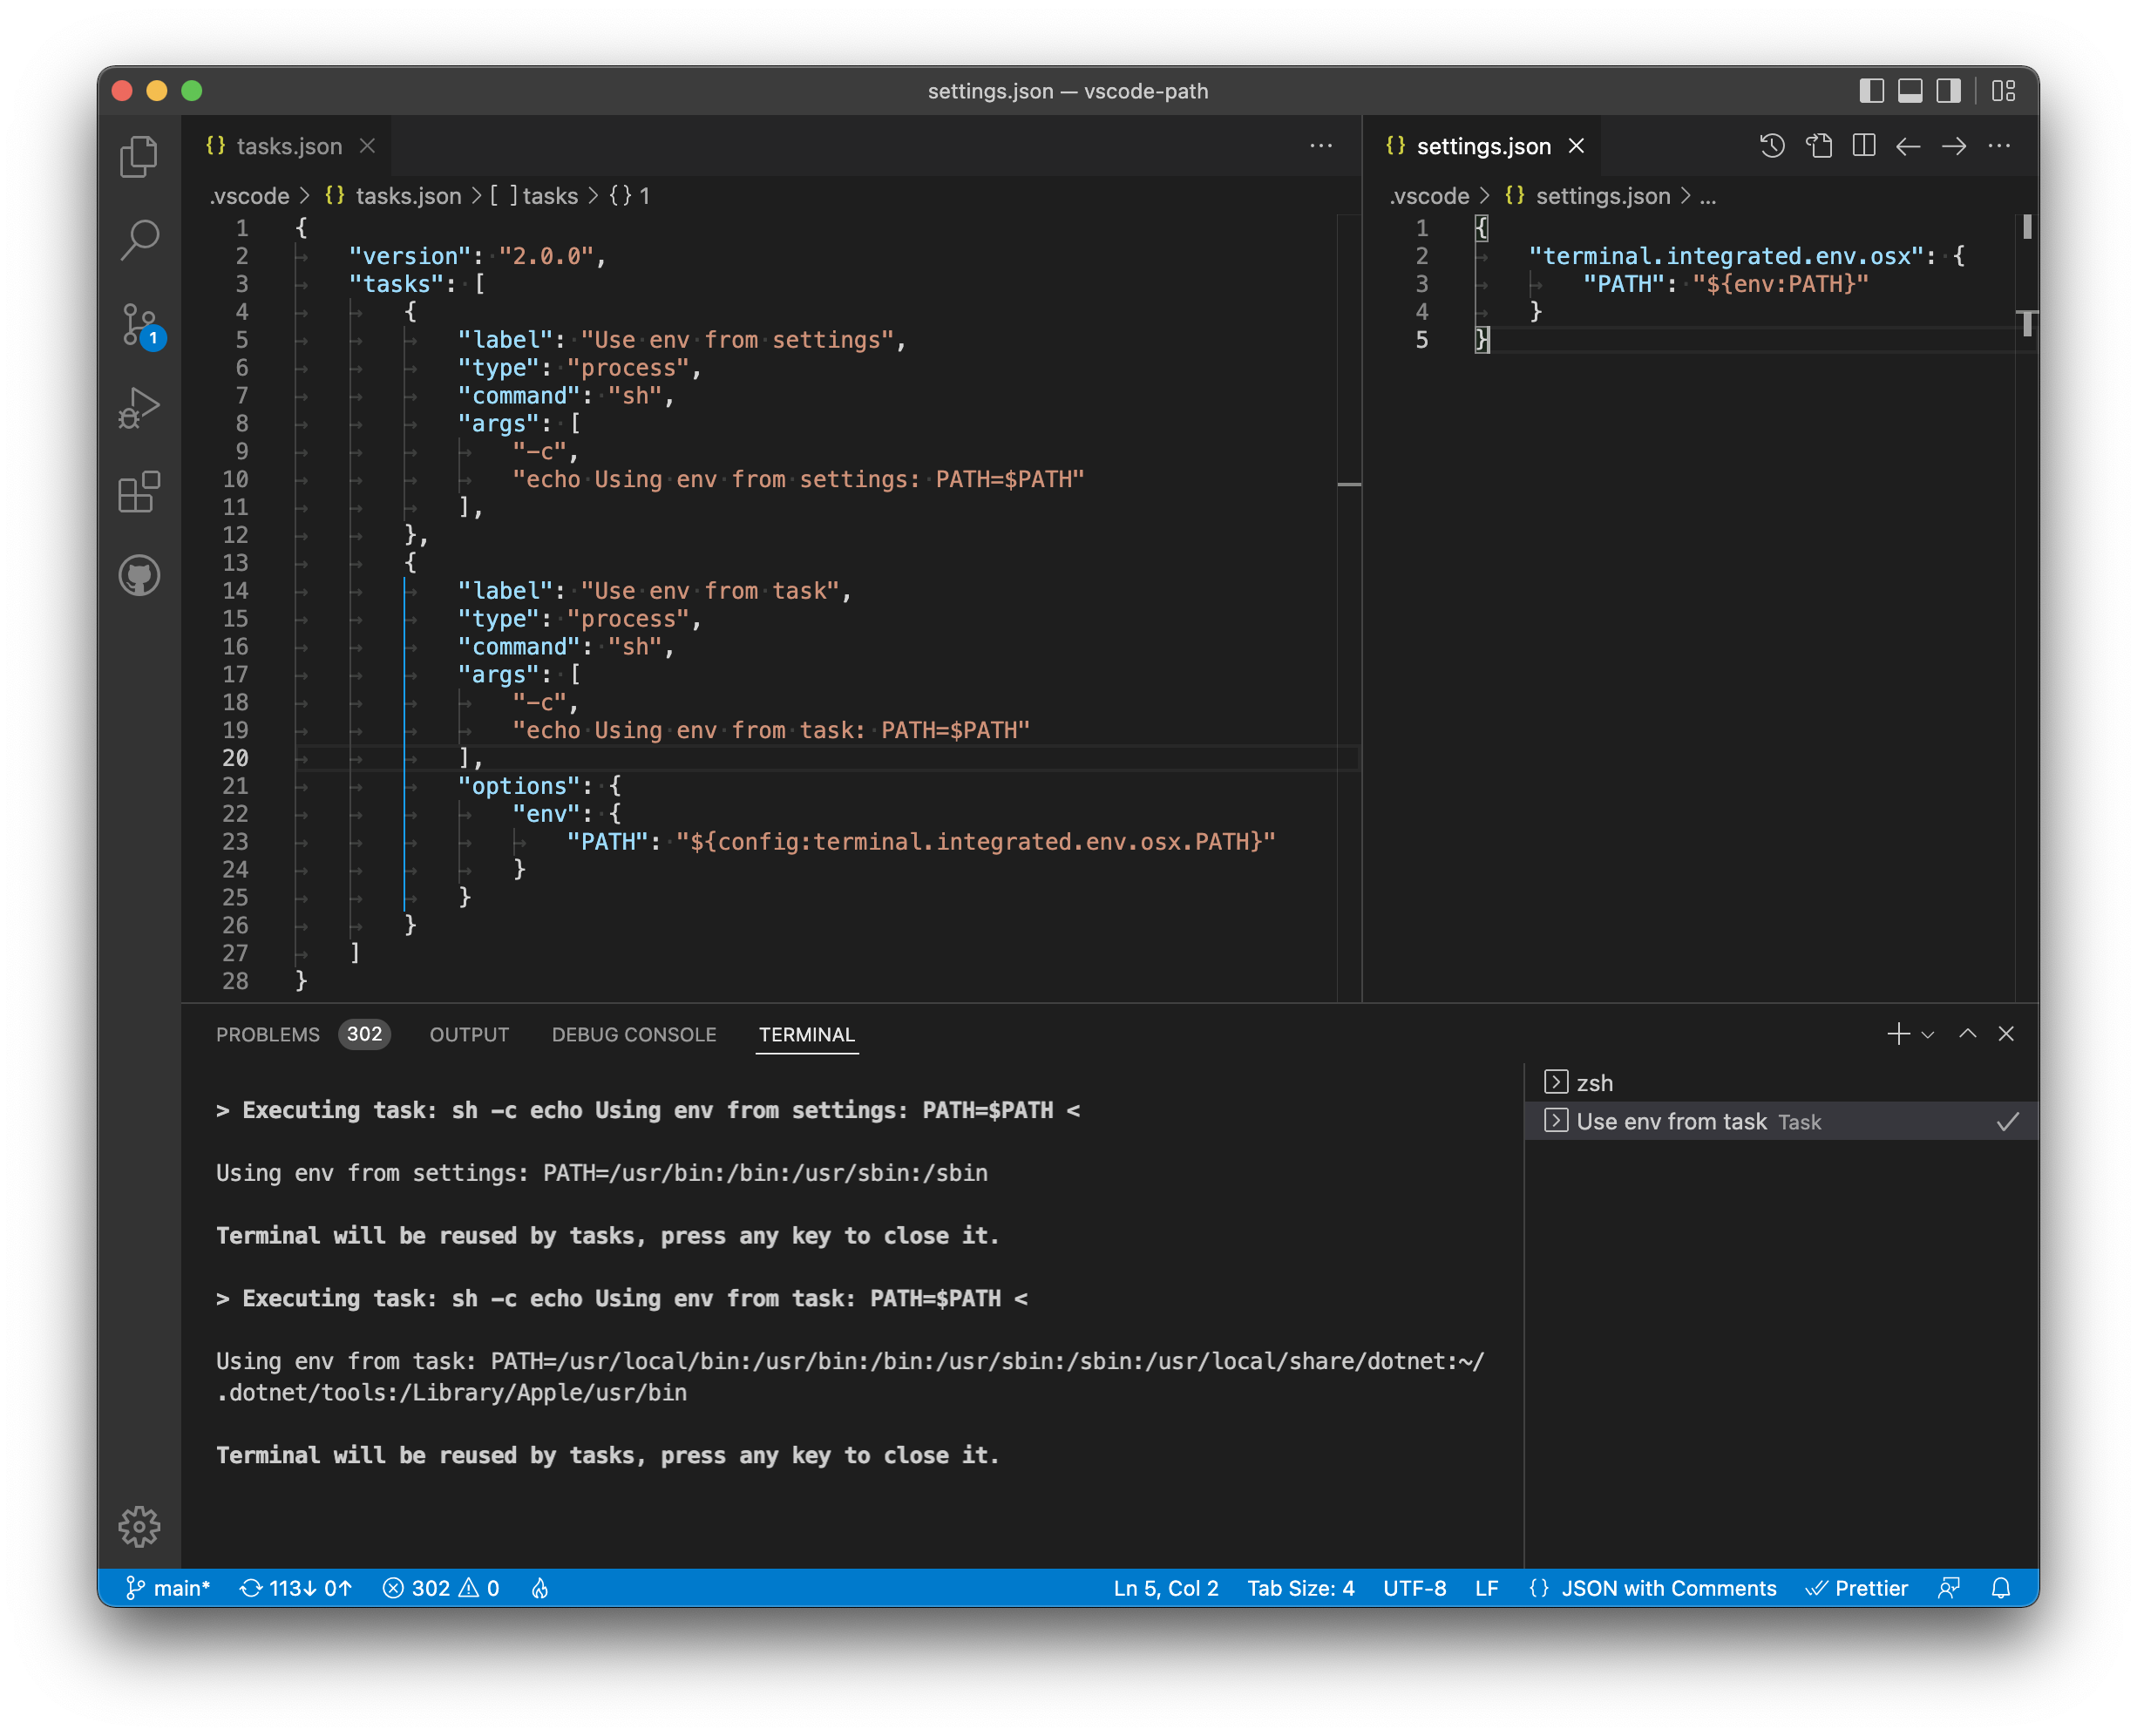Toggle Prettier extension status item
The height and width of the screenshot is (1736, 2137).
1859,1588
